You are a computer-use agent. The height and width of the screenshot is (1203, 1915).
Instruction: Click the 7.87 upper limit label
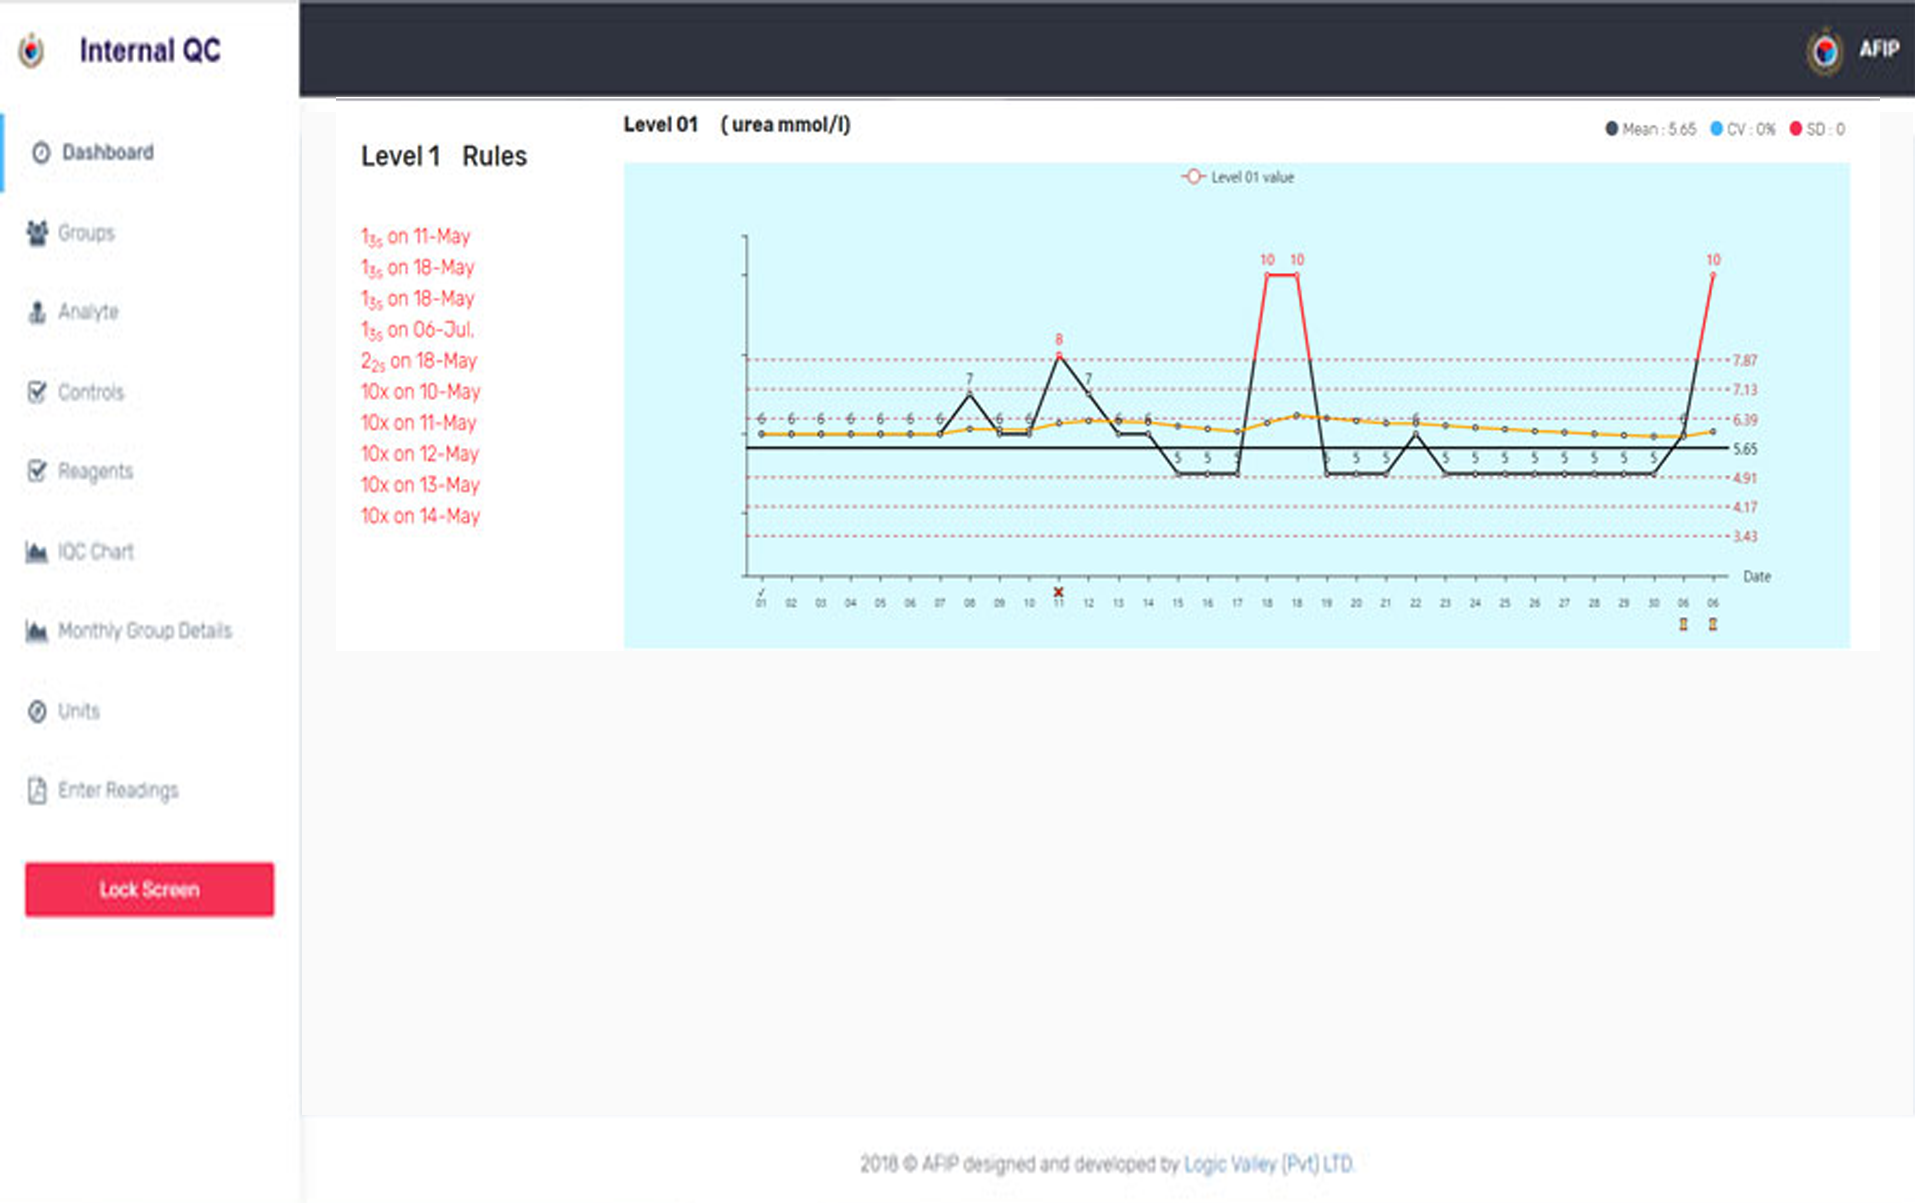coord(1745,360)
